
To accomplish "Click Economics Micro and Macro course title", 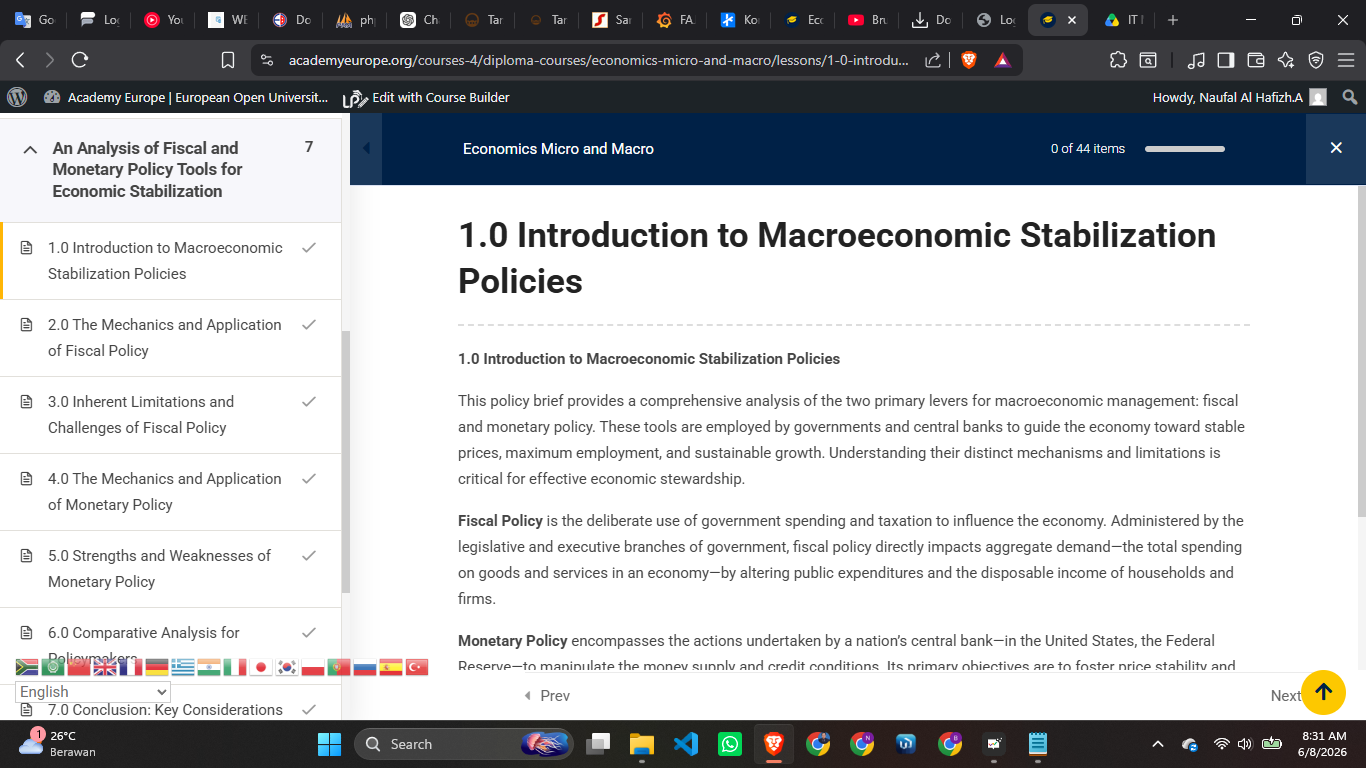I will [558, 148].
